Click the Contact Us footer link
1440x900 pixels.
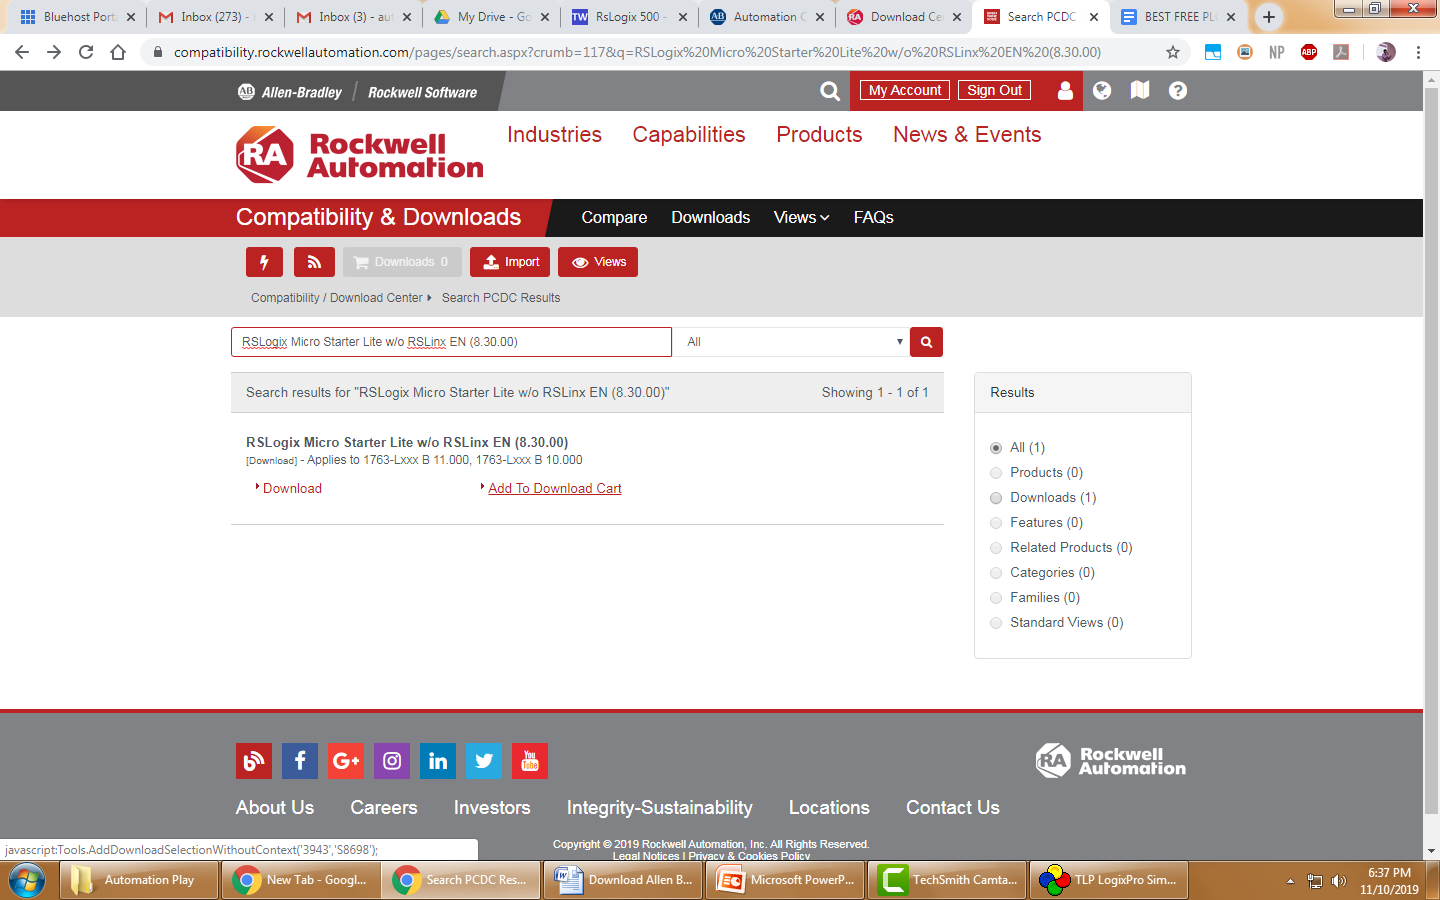coord(953,808)
